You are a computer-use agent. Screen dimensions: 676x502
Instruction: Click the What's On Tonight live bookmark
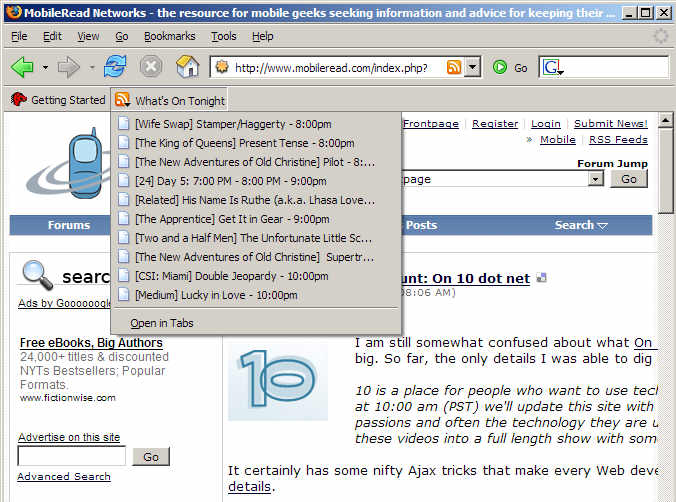click(x=169, y=100)
